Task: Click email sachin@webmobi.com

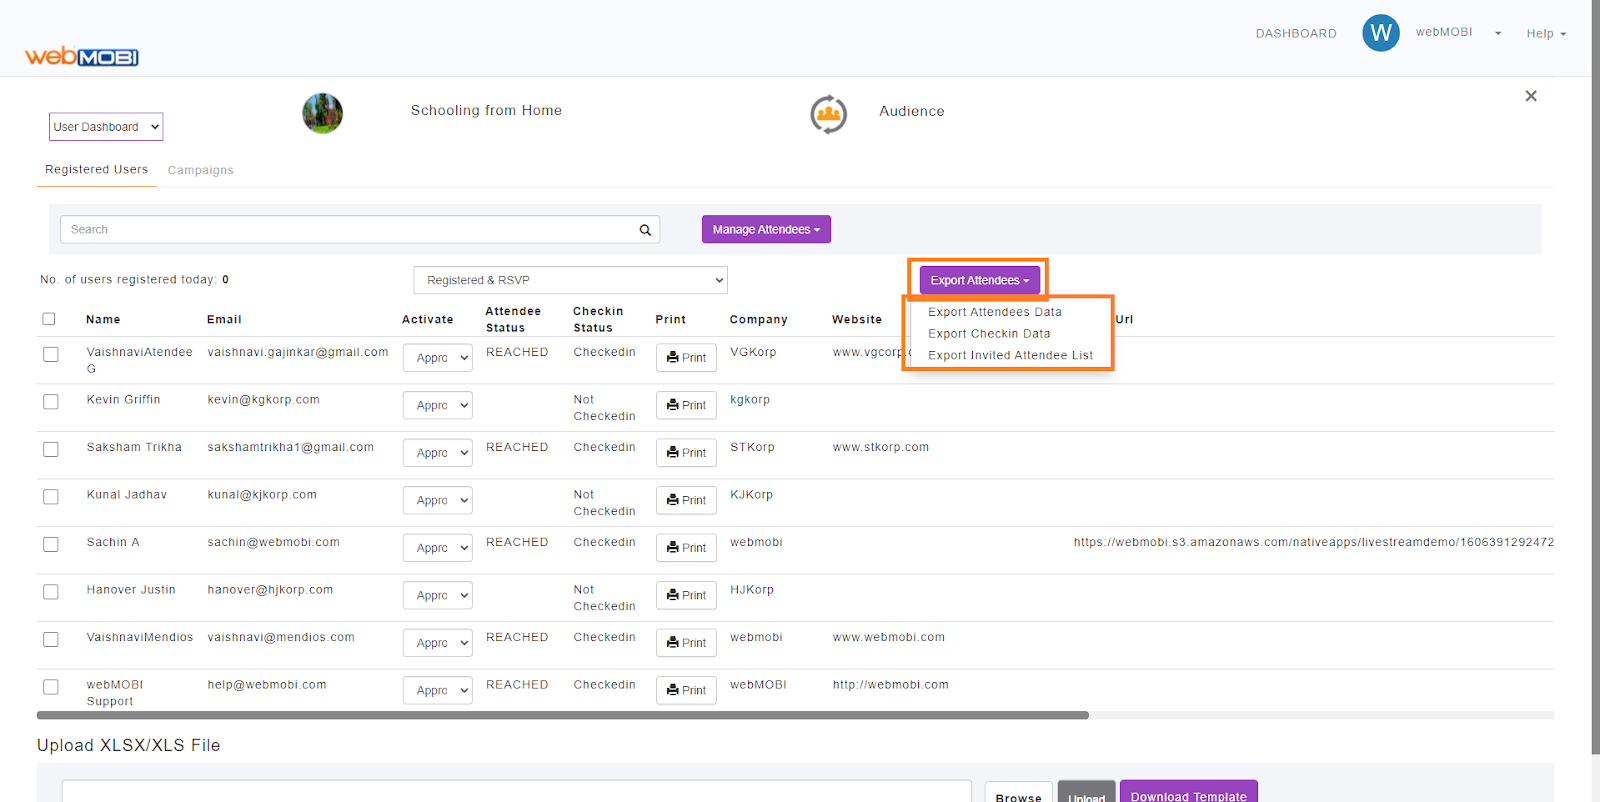Action: pos(274,542)
